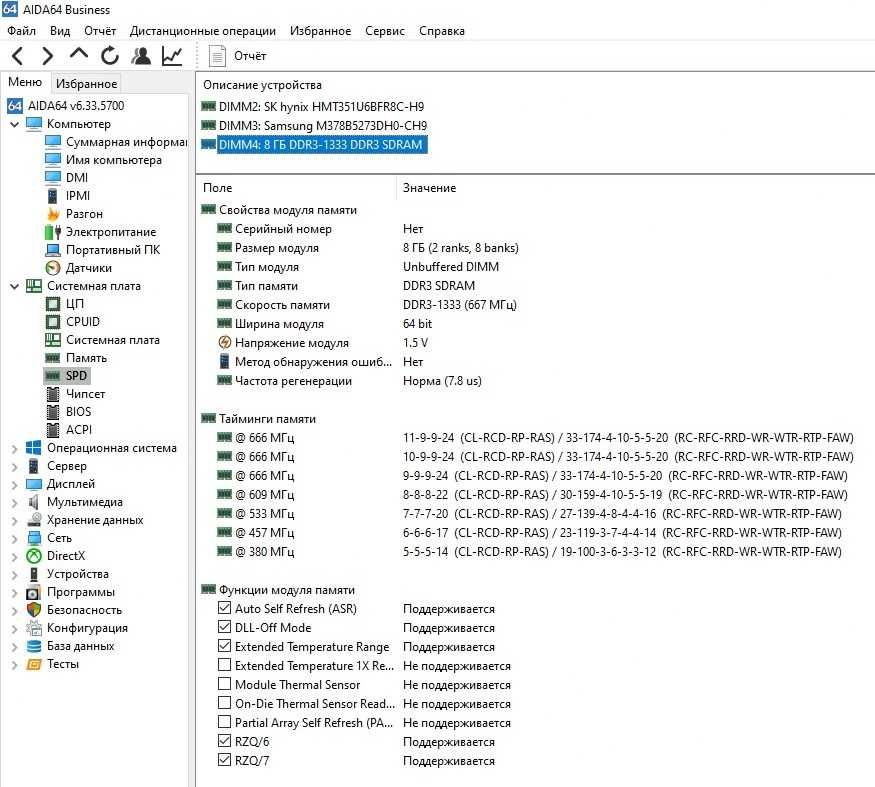Toggle the RZQ/6 checkbox
The height and width of the screenshot is (787, 875).
pos(224,741)
